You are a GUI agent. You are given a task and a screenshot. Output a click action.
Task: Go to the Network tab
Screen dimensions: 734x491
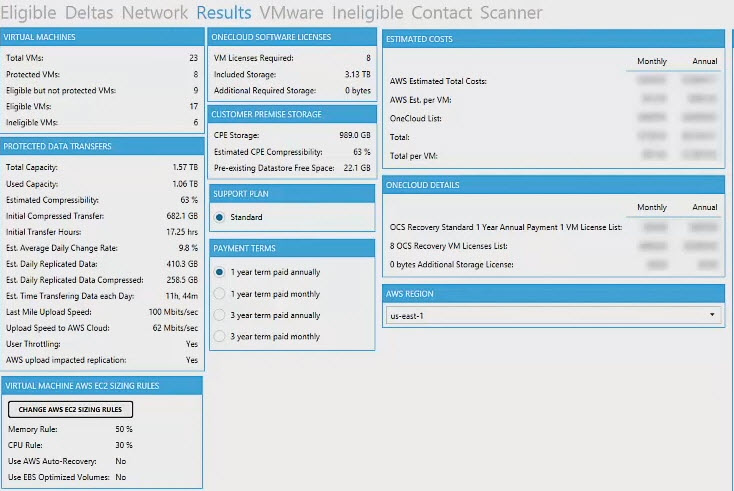[x=154, y=13]
